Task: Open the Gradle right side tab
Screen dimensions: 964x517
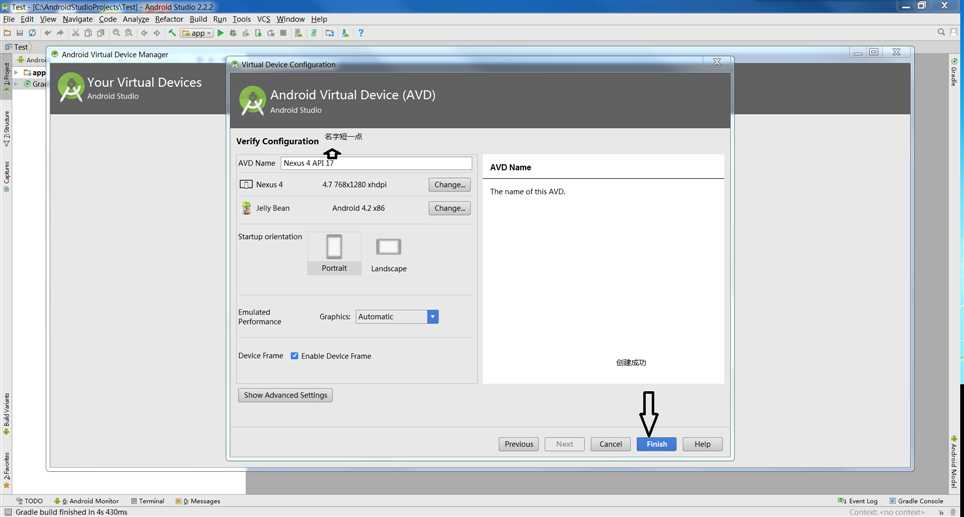Action: pyautogui.click(x=954, y=72)
